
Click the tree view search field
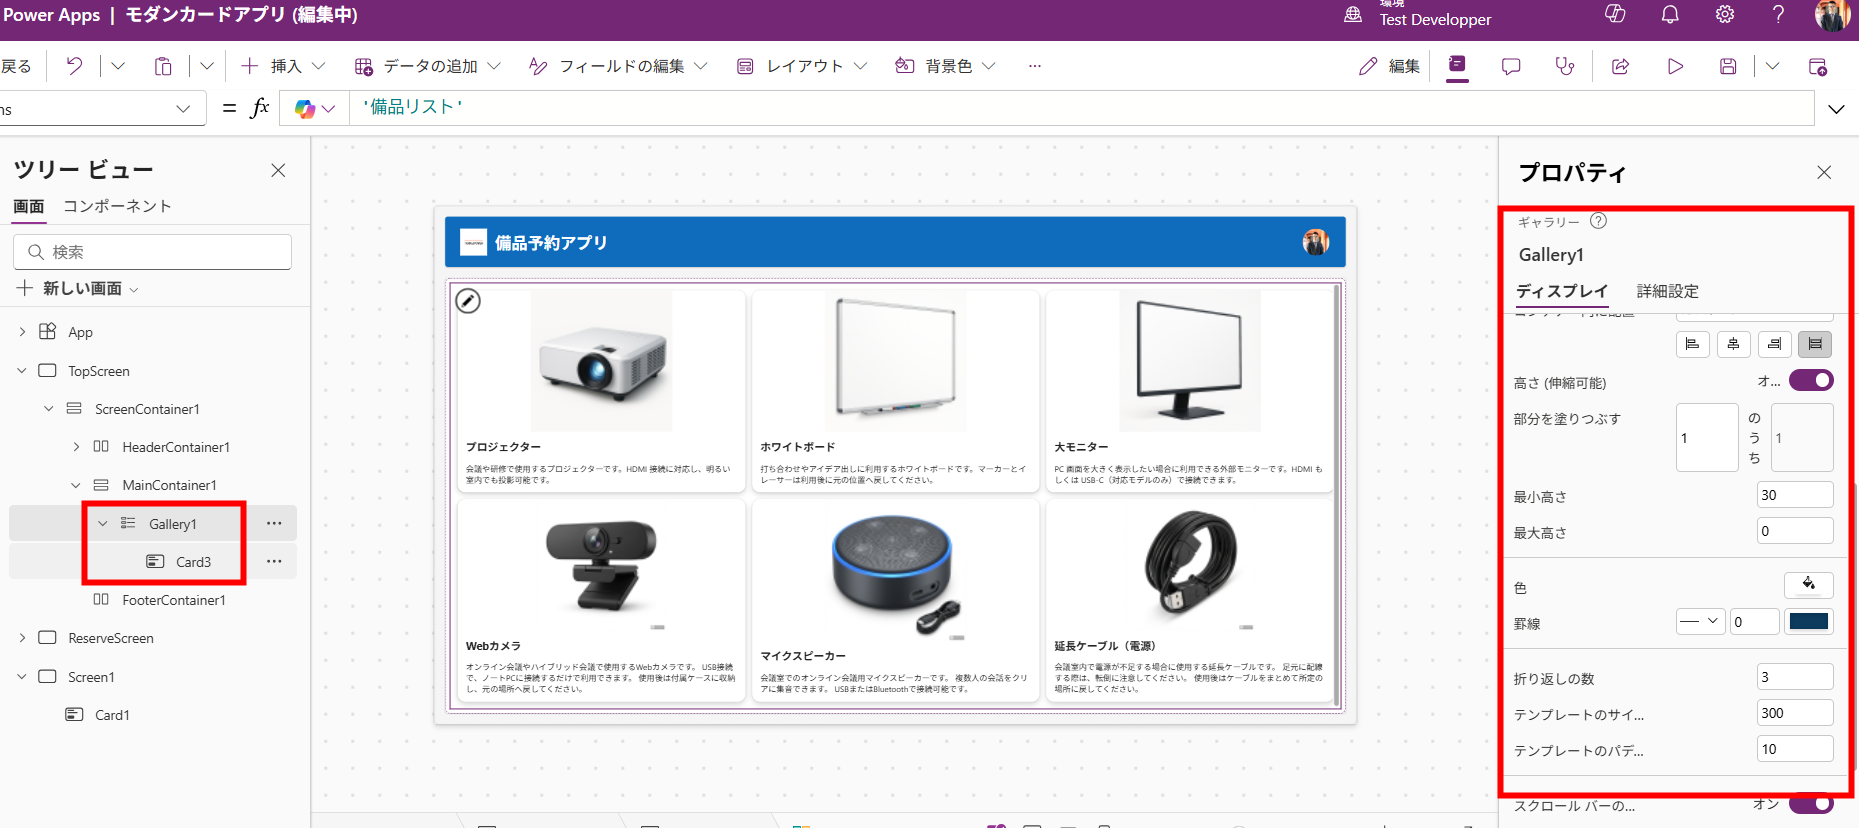tap(153, 252)
